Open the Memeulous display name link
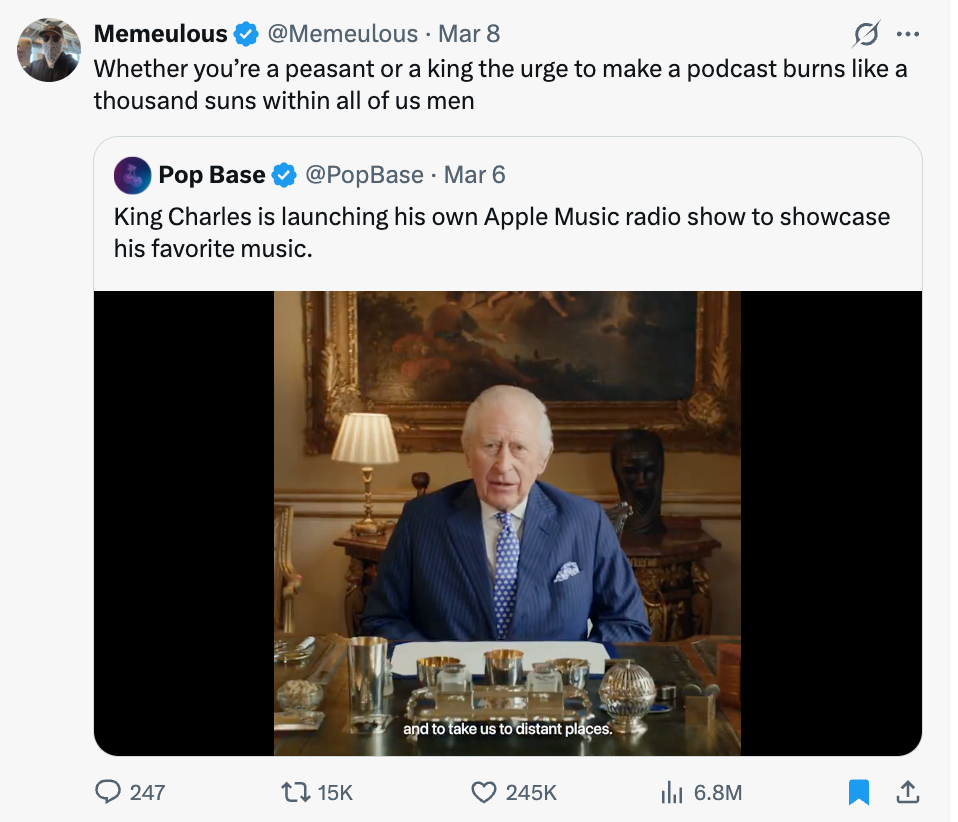Image resolution: width=958 pixels, height=822 pixels. pyautogui.click(x=160, y=34)
